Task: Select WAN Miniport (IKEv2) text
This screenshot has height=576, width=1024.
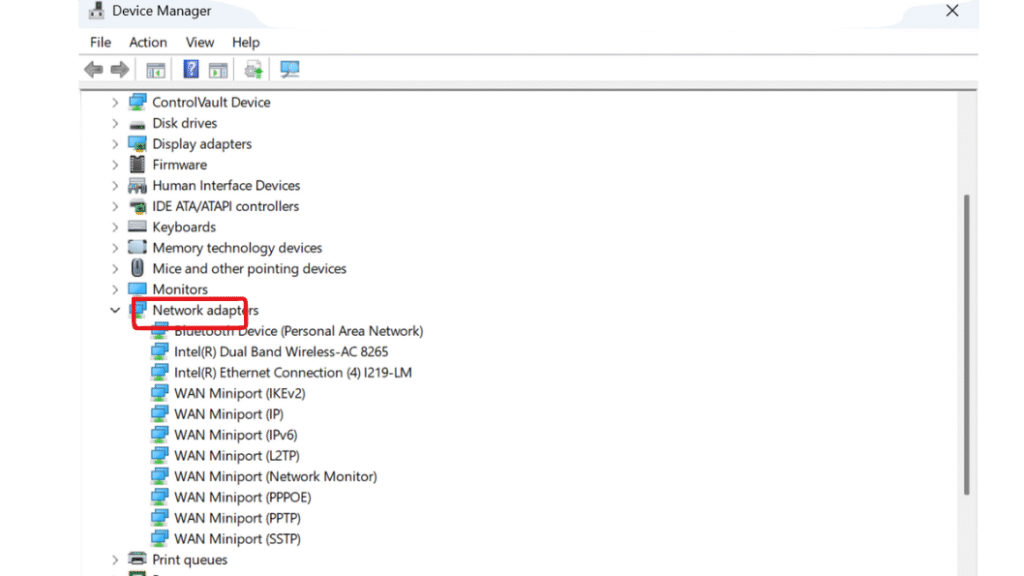Action: pos(240,394)
